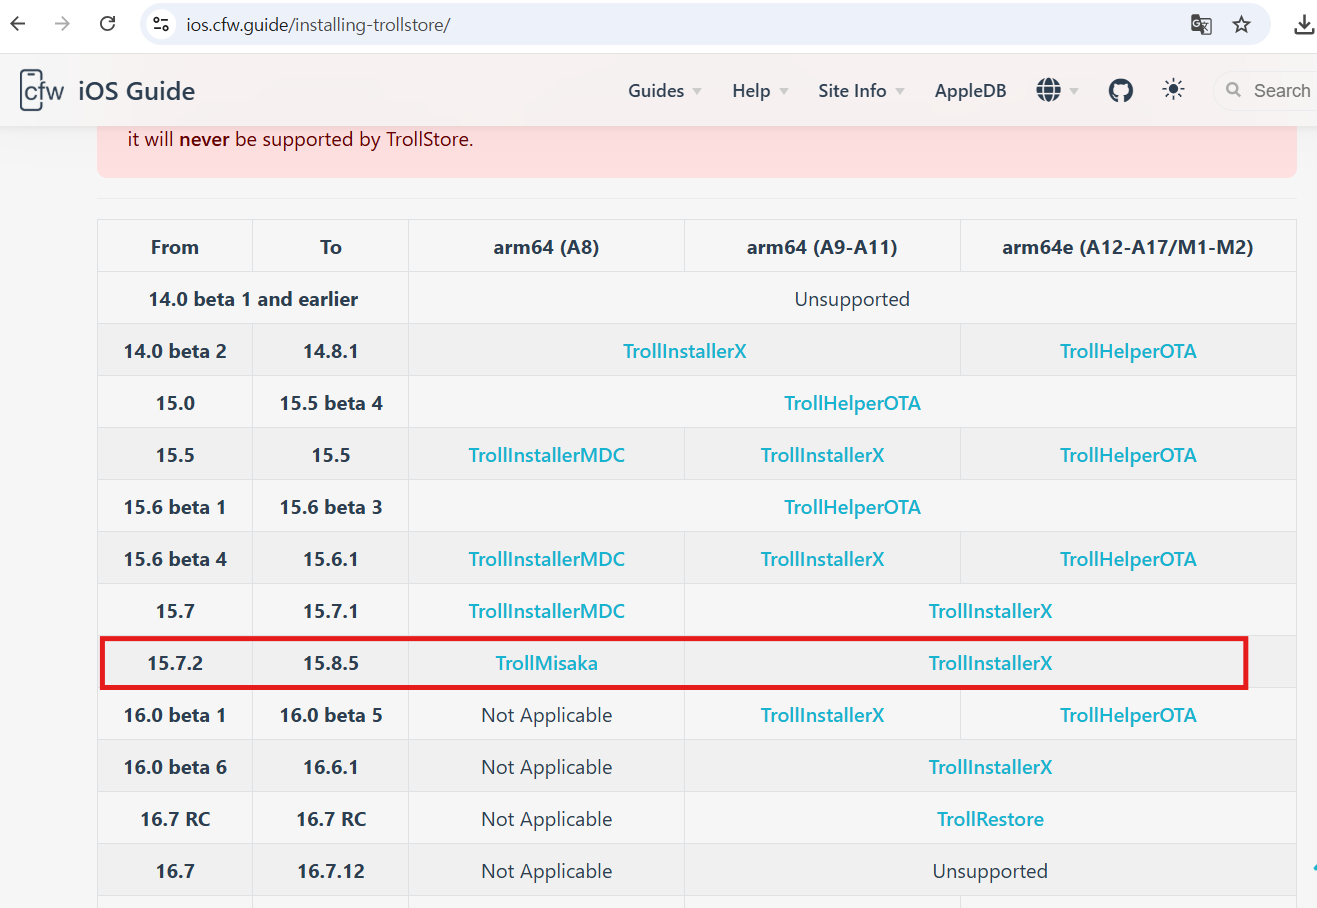Click the 'arm64e (A12-A17/M1-M2)' column header
Viewport: 1317px width, 908px height.
click(1128, 247)
